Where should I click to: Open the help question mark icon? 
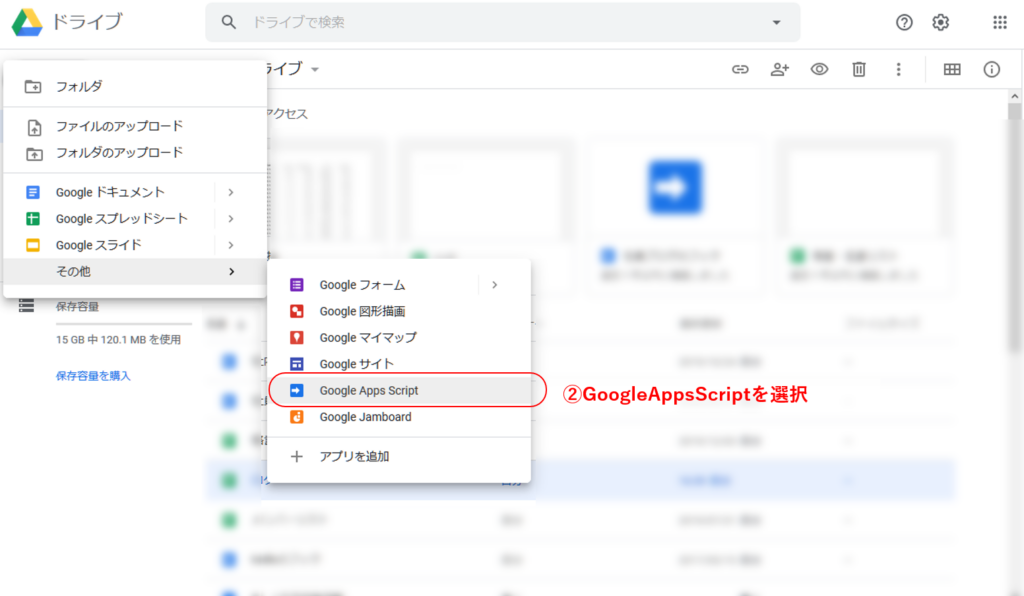(904, 22)
